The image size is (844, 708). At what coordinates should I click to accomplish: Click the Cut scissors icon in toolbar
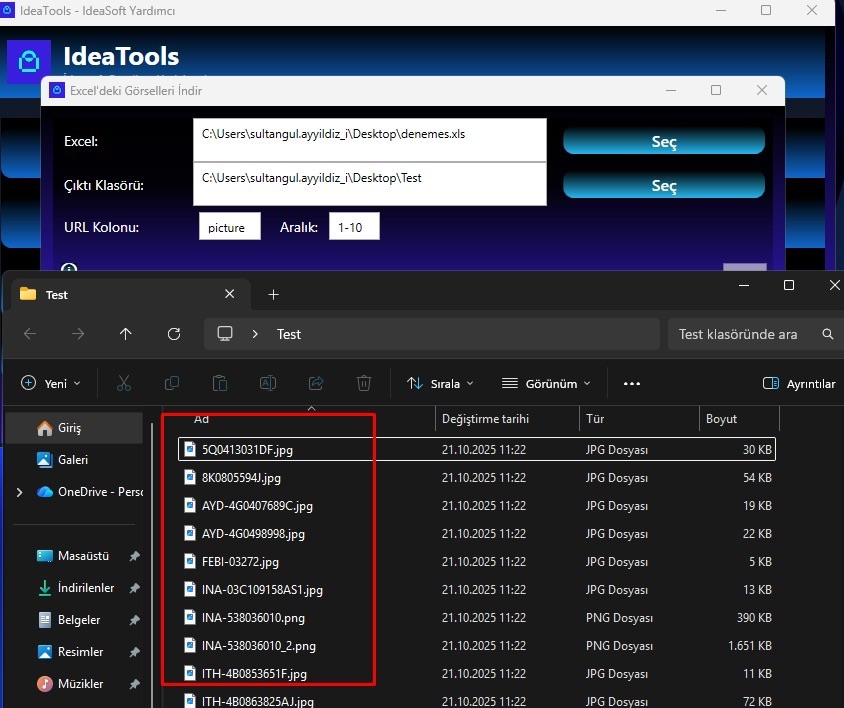pyautogui.click(x=124, y=383)
